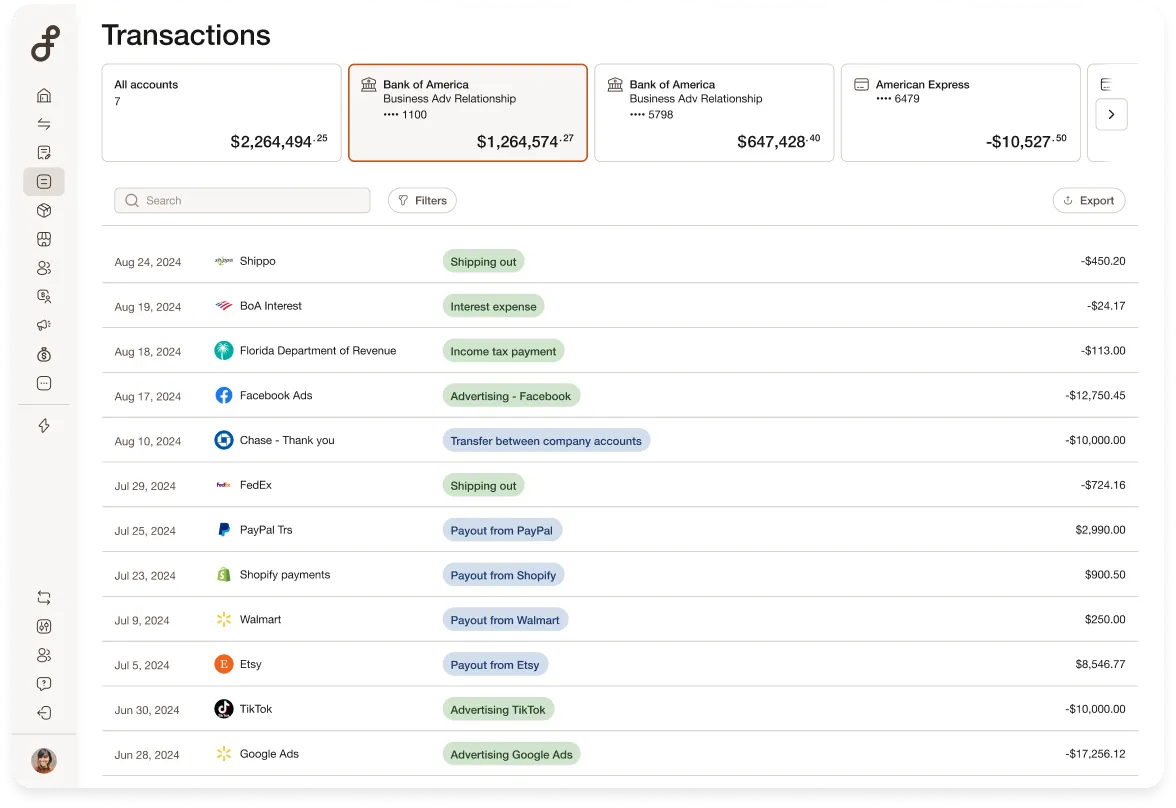
Task: Click the Payout from Walmart tag
Action: 505,620
